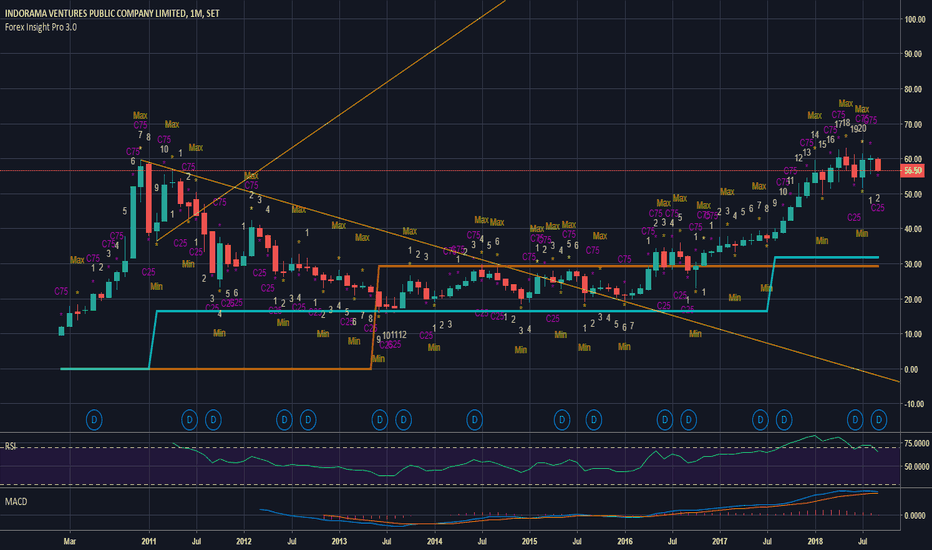Viewport: 932px width, 550px height.
Task: Open the dividend marker just after Jul 2016
Action: coord(688,420)
